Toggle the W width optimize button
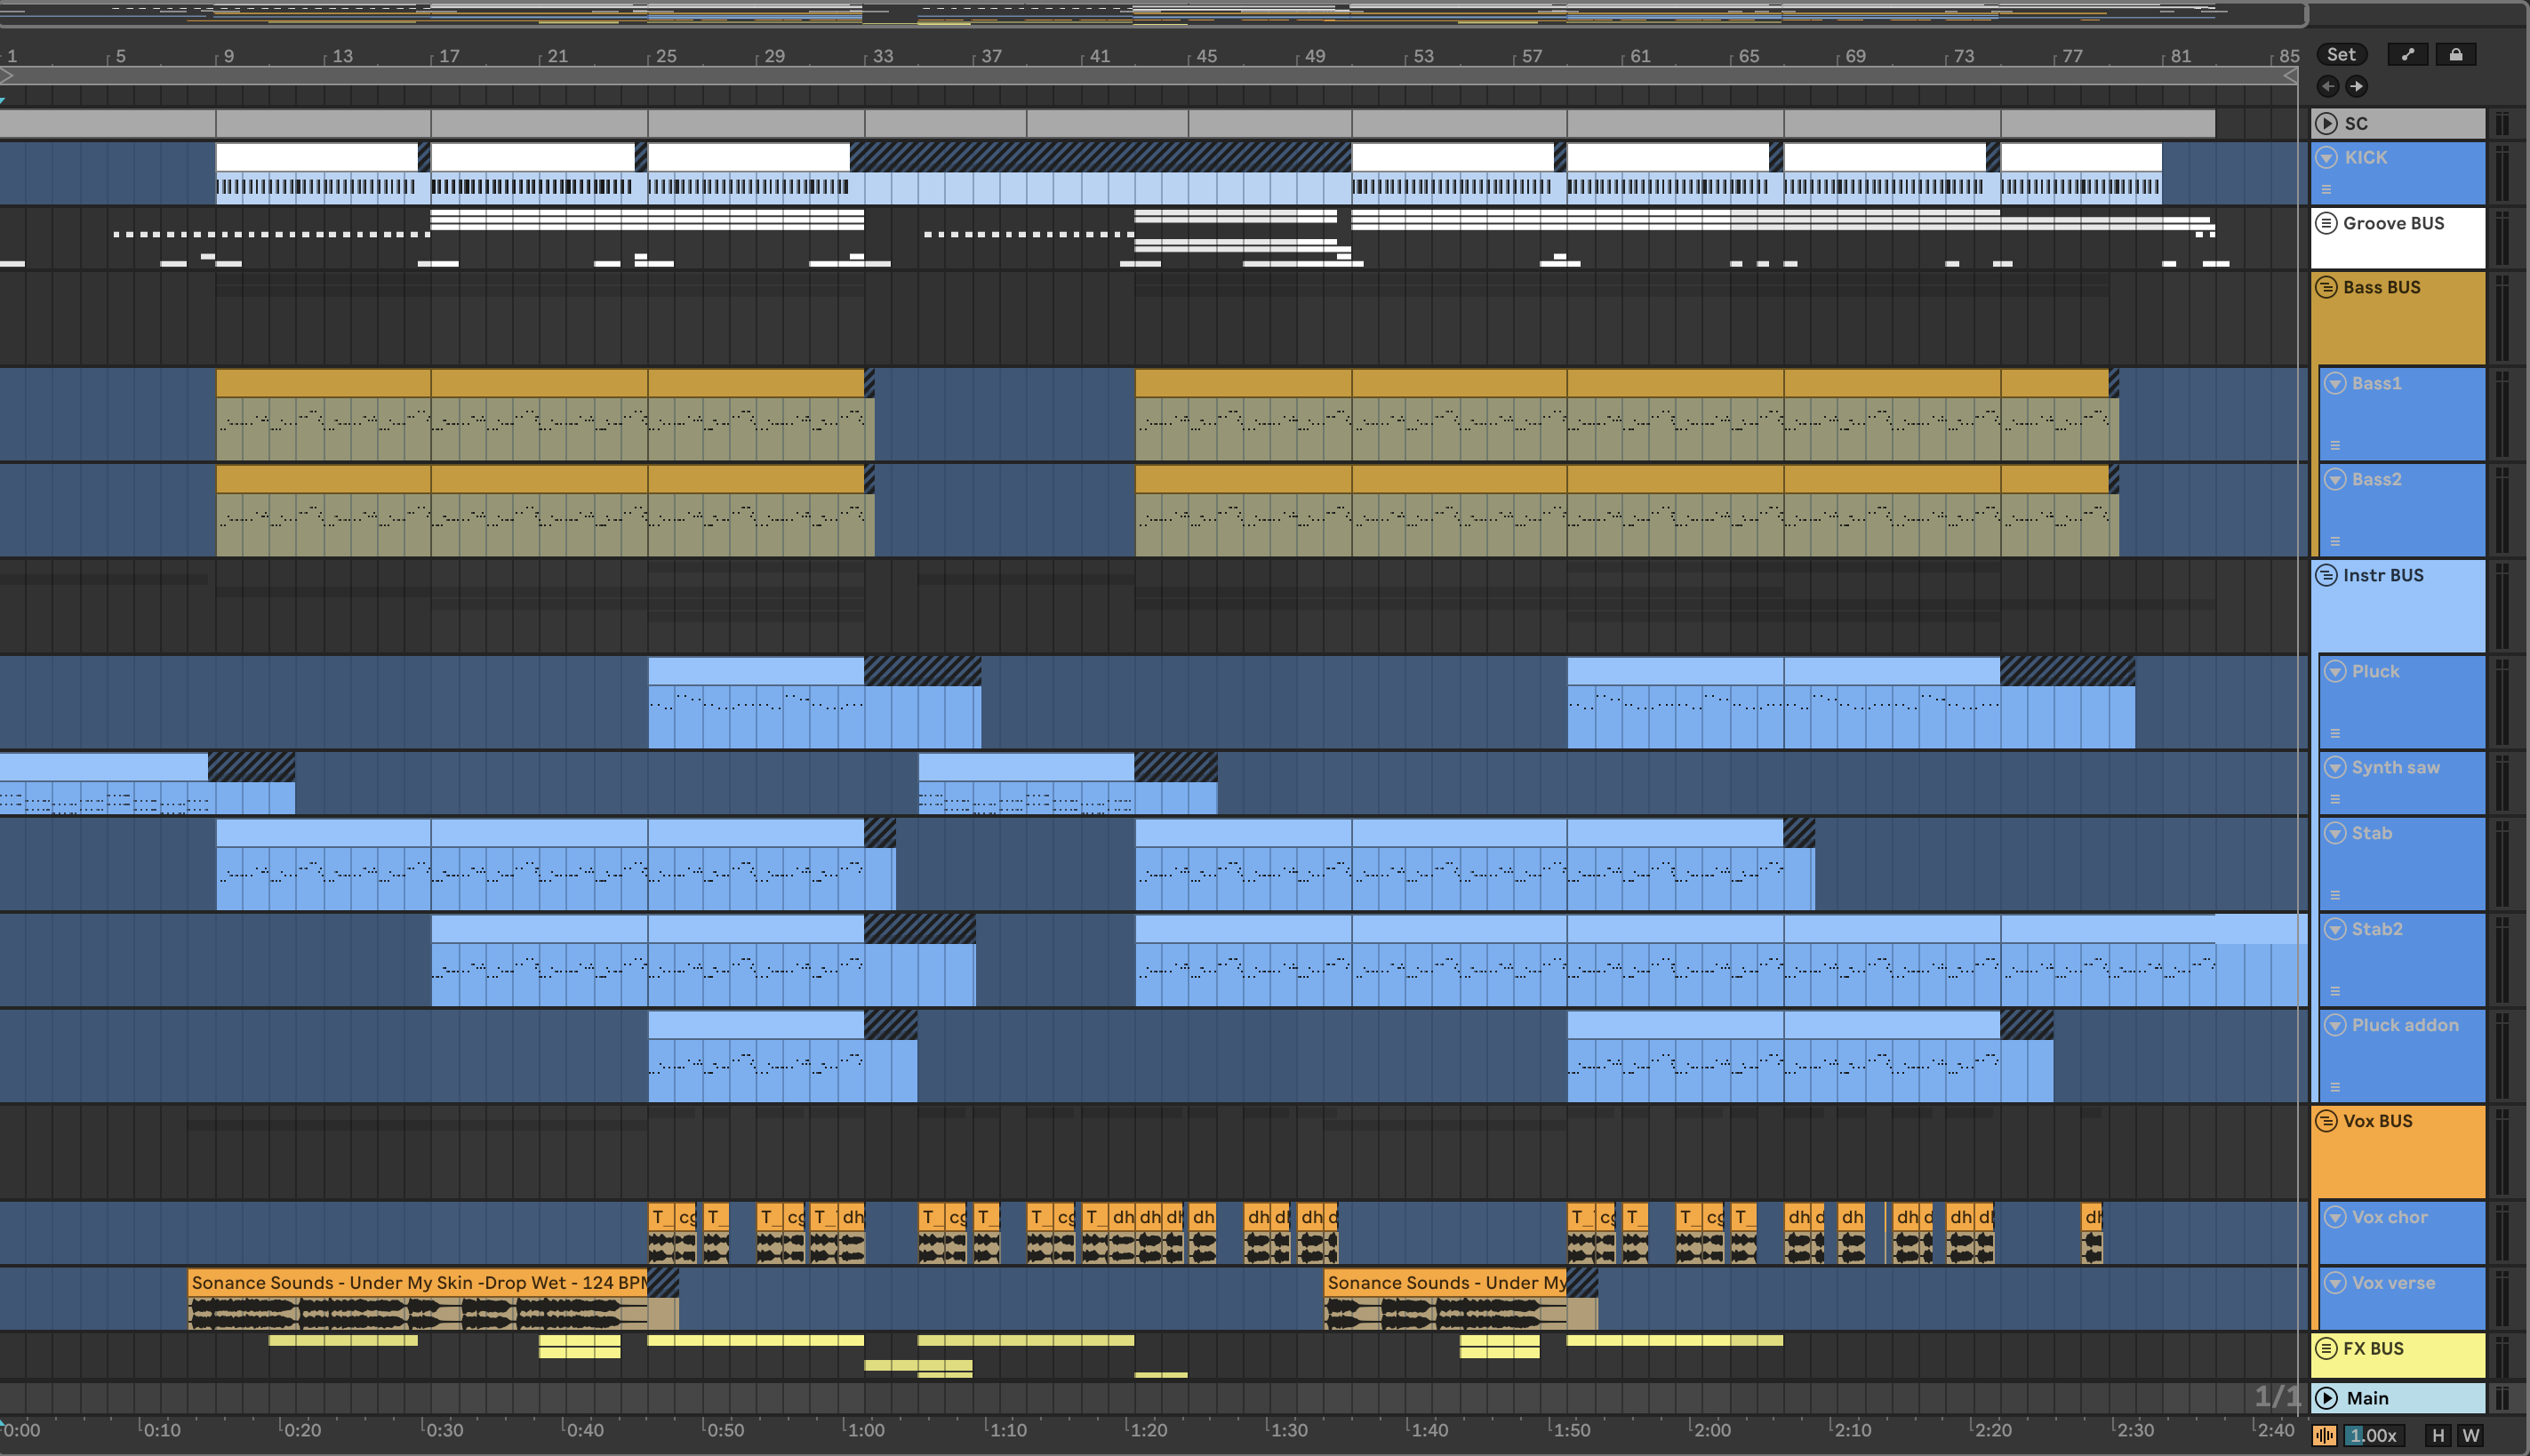2530x1456 pixels. coord(2470,1436)
